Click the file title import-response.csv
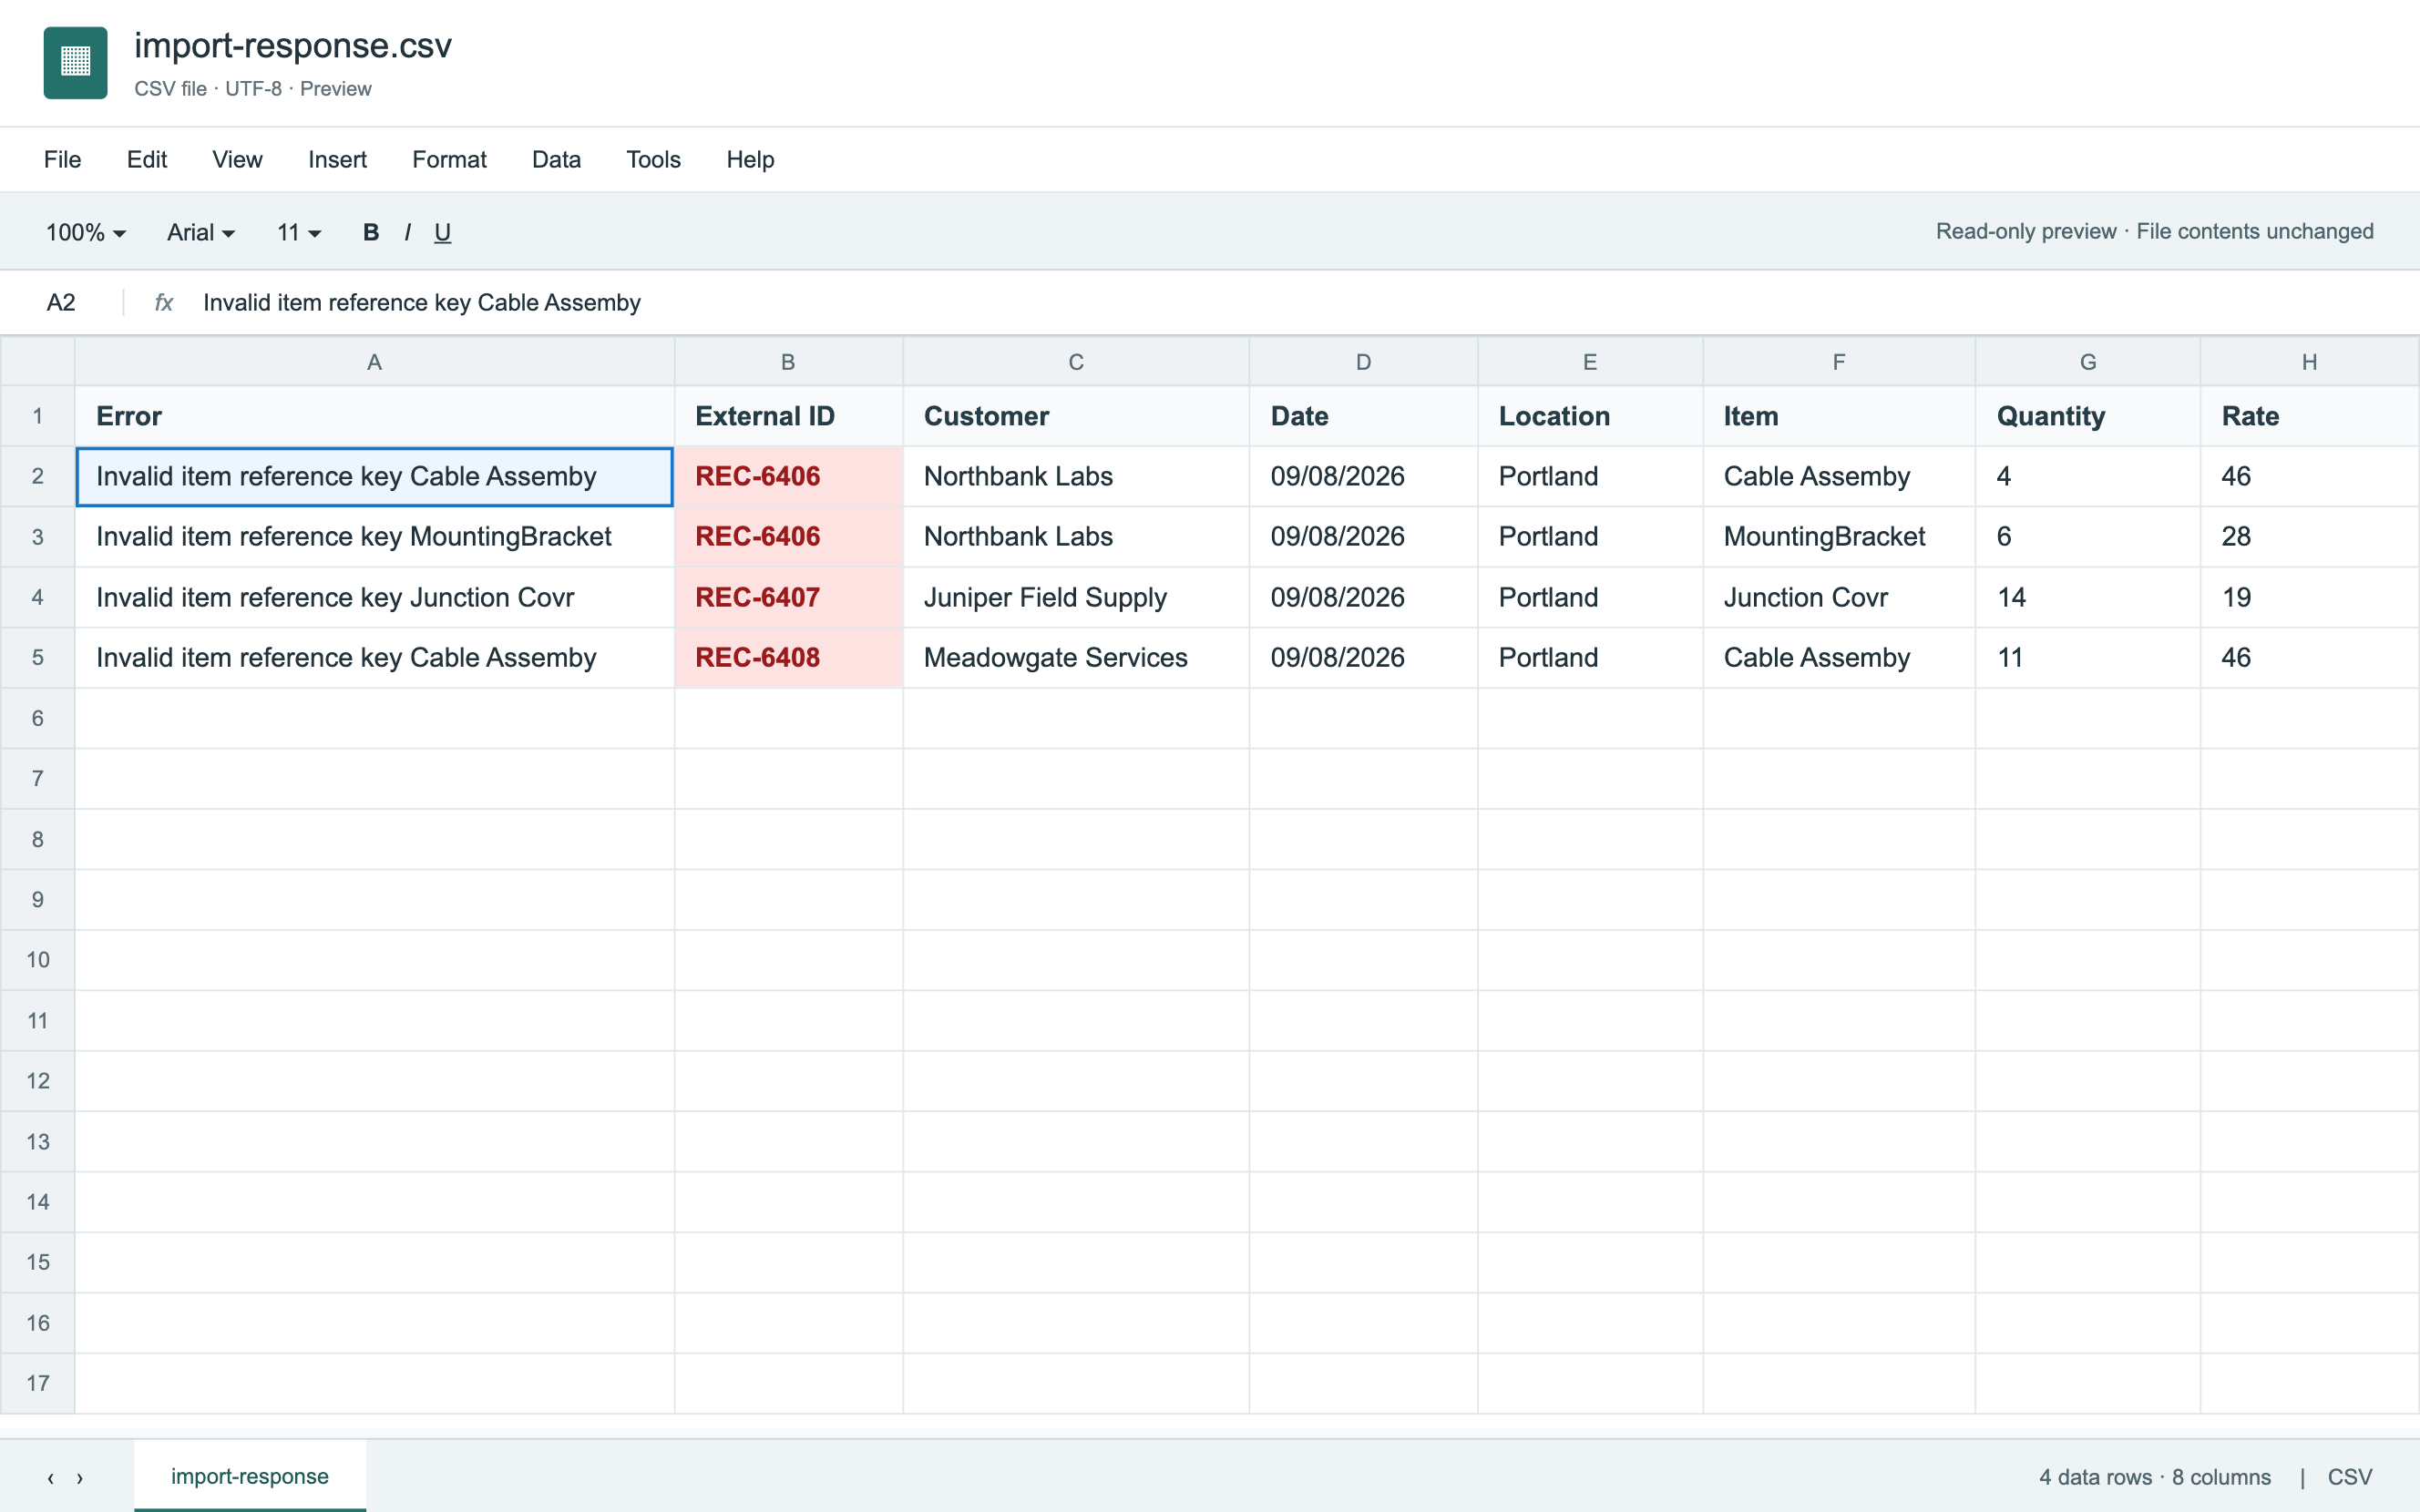2420x1512 pixels. click(x=293, y=46)
